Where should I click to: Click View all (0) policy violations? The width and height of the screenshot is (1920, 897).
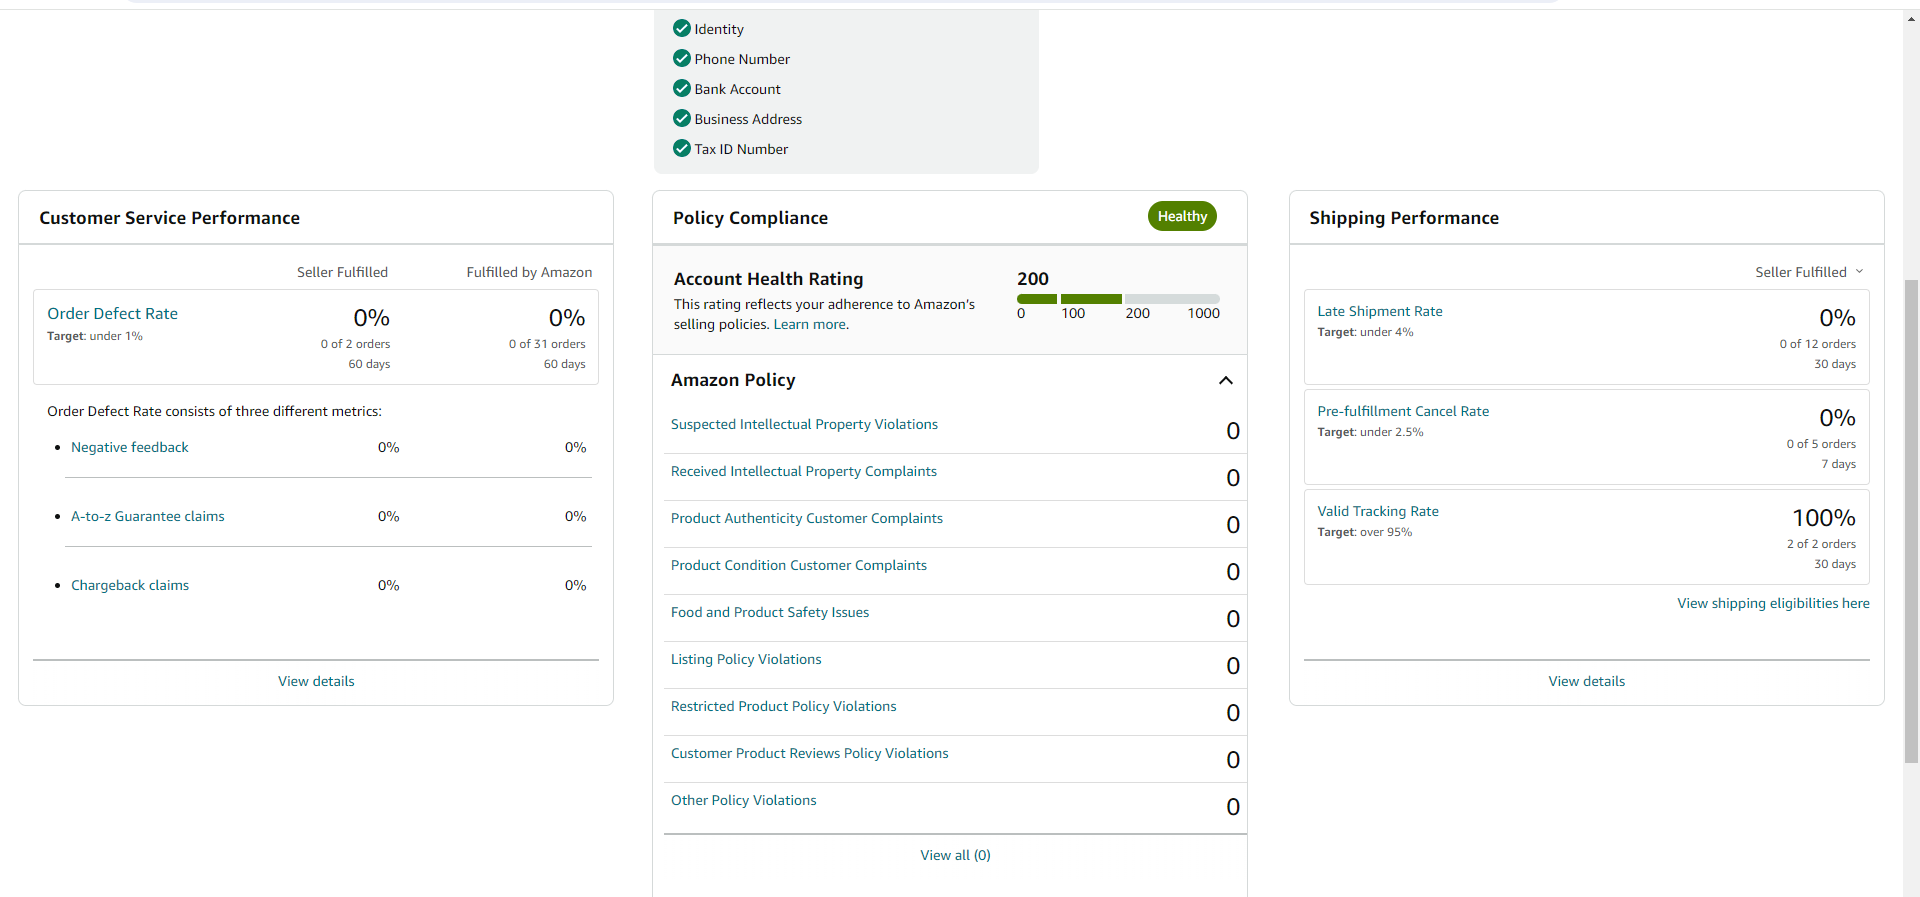(x=955, y=855)
